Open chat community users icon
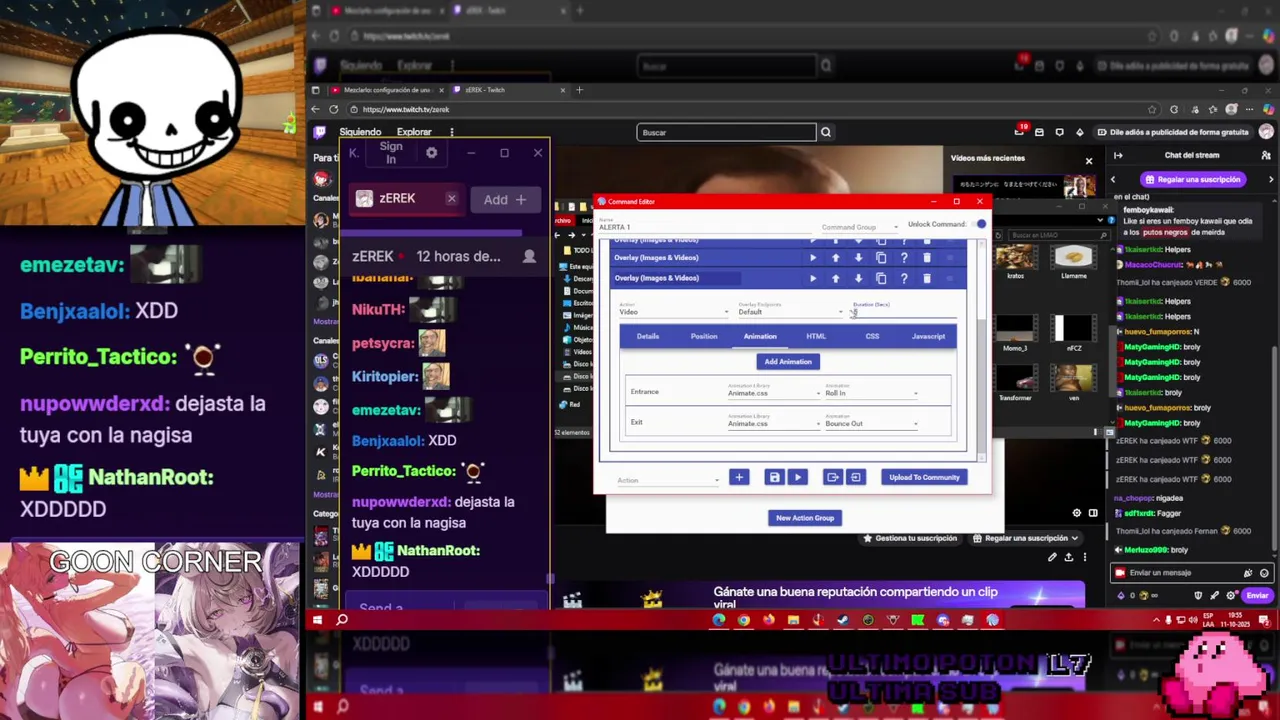The width and height of the screenshot is (1280, 720). pos(1266,155)
